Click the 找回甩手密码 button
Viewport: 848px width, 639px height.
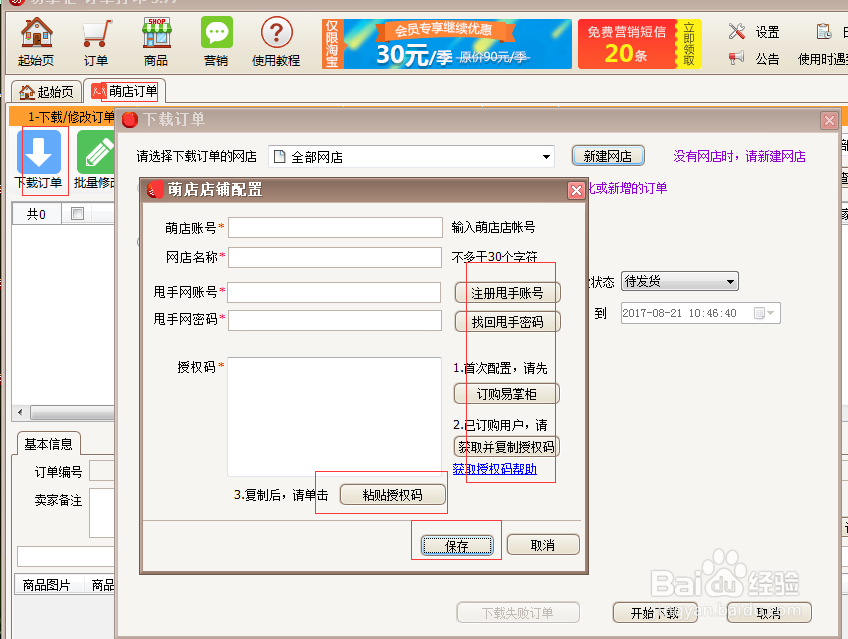pos(507,322)
